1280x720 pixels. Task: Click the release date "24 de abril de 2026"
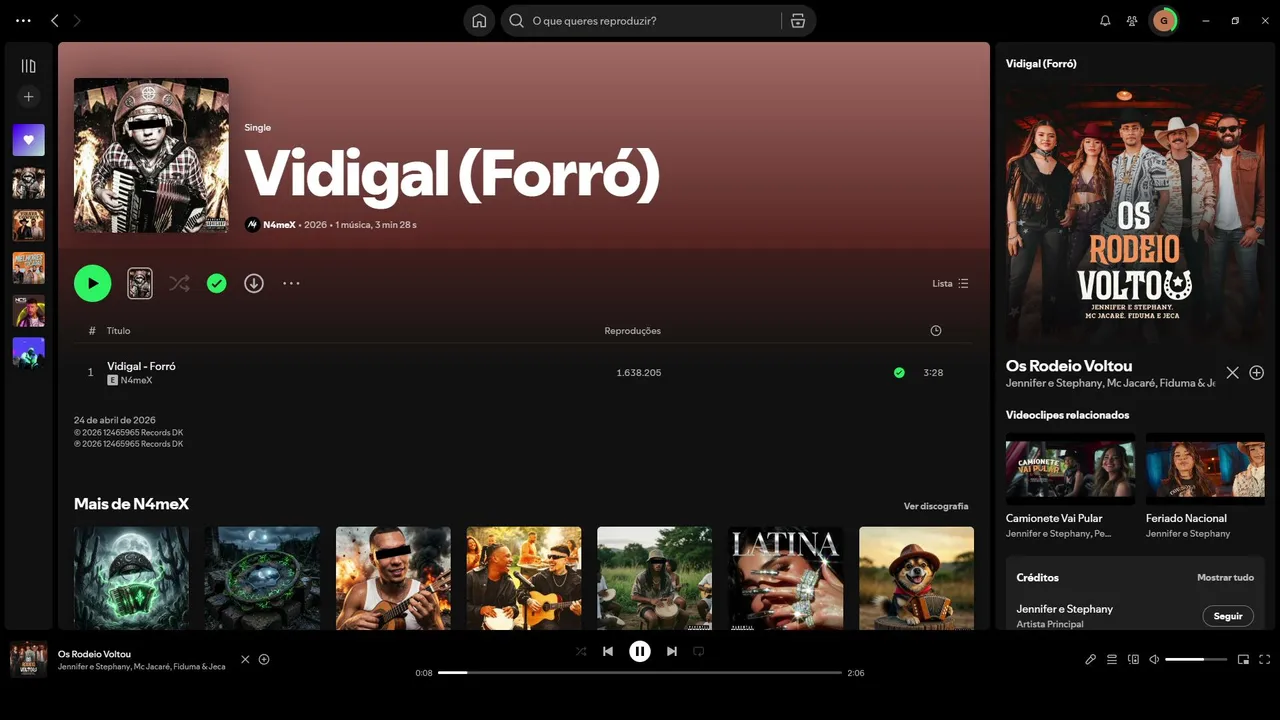point(115,420)
